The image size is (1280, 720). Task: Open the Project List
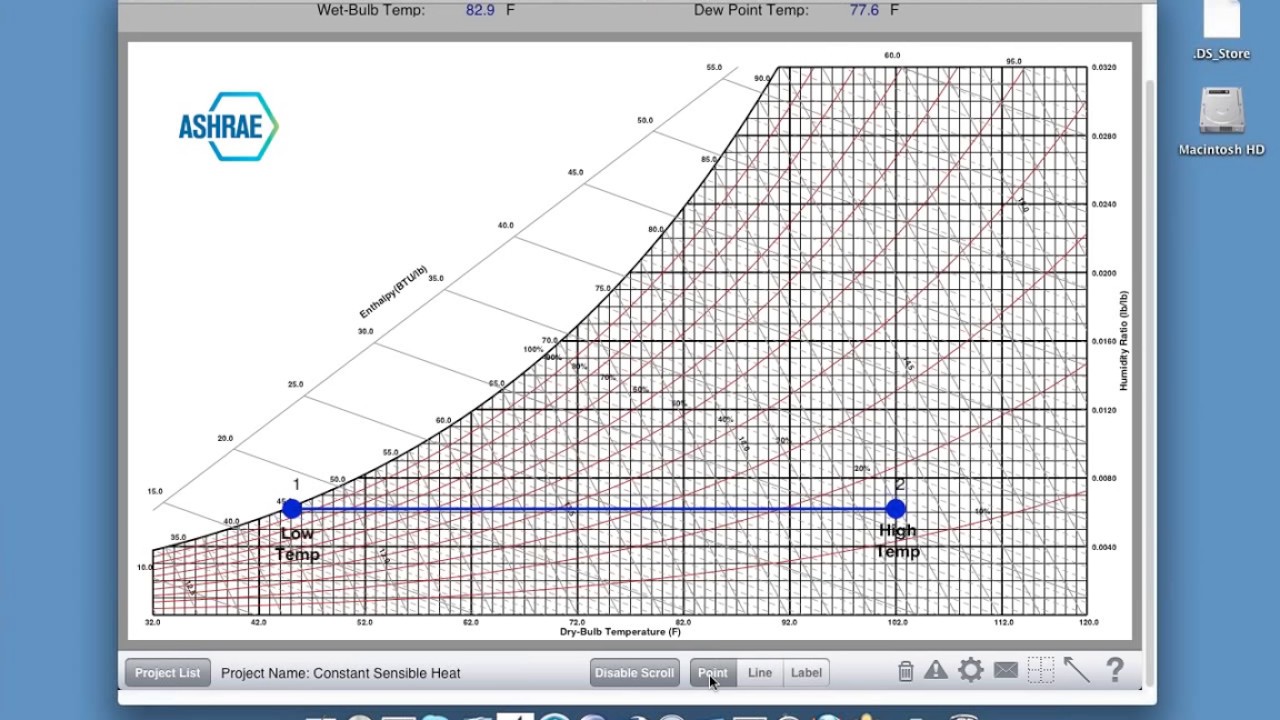pyautogui.click(x=168, y=673)
